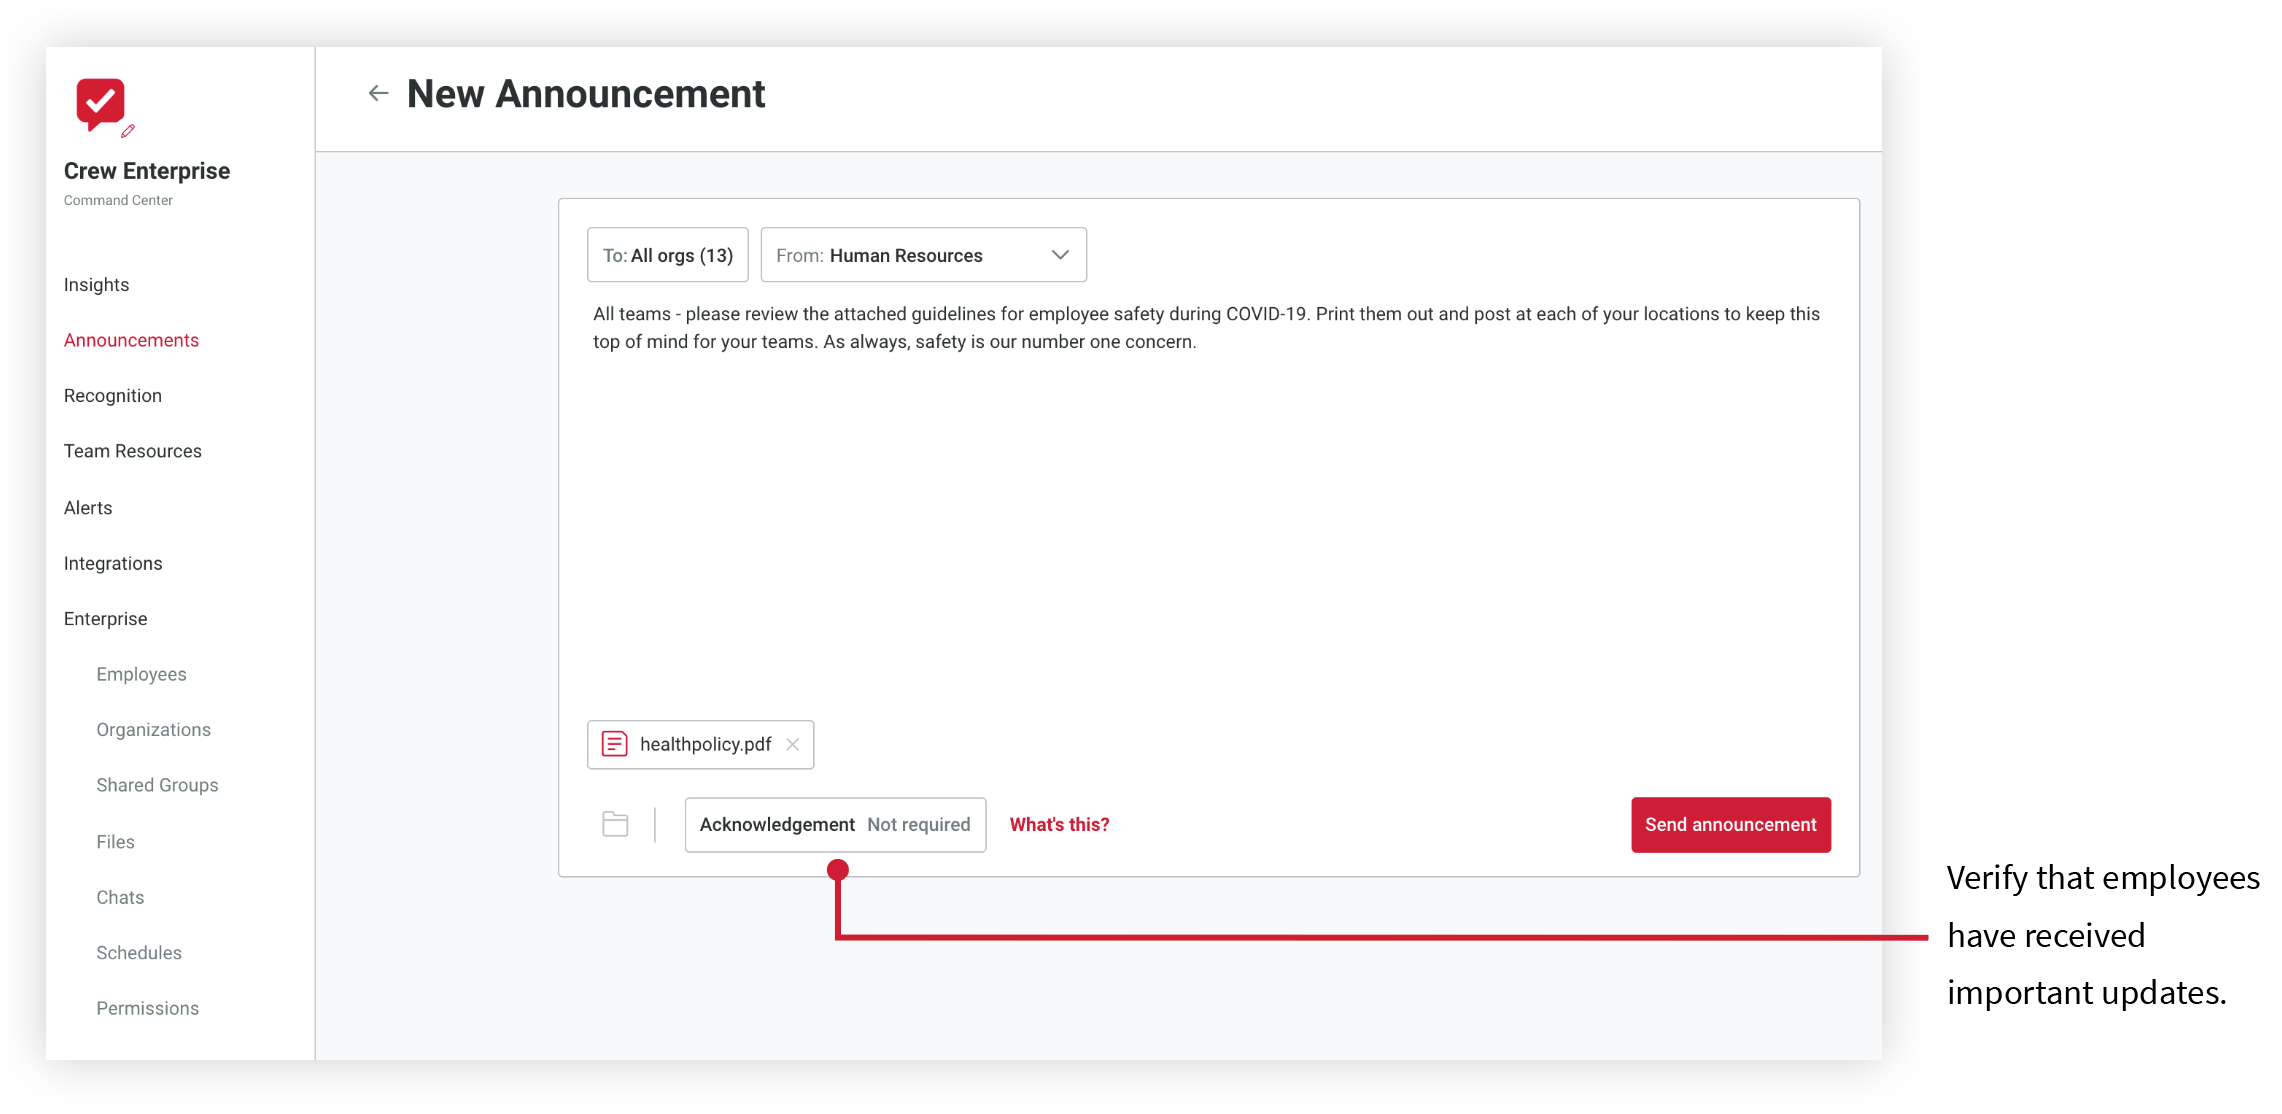This screenshot has height=1114, width=2282.
Task: Go to Integrations in the sidebar
Action: [x=112, y=563]
